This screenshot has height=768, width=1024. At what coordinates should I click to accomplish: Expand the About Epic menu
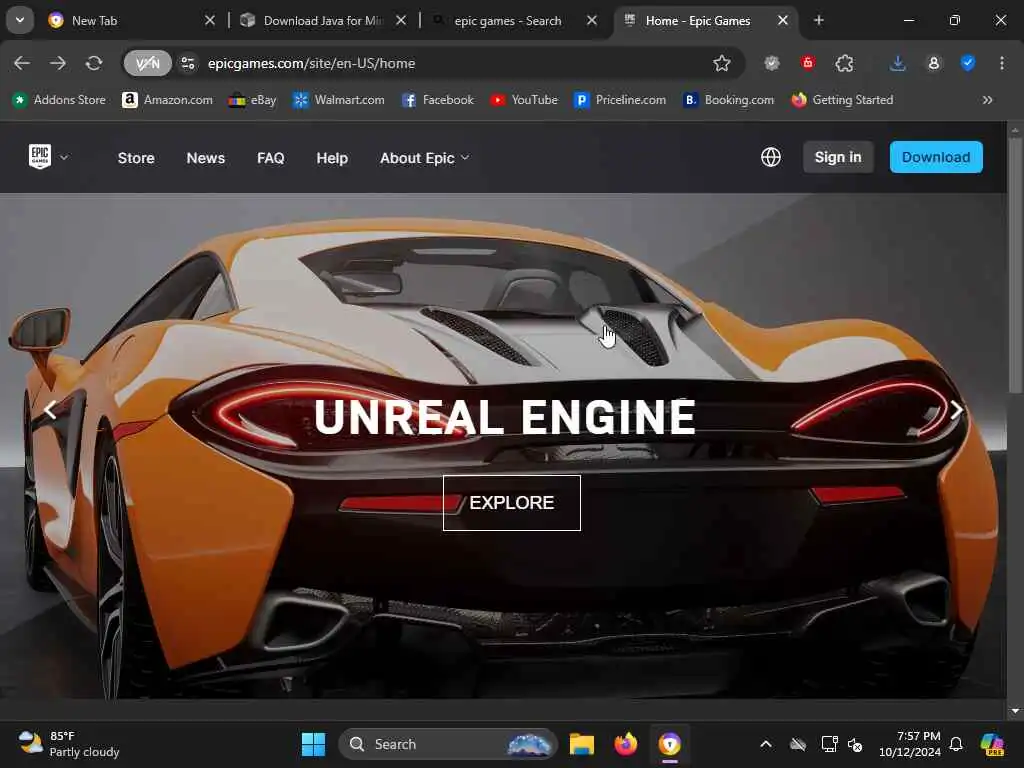point(424,158)
